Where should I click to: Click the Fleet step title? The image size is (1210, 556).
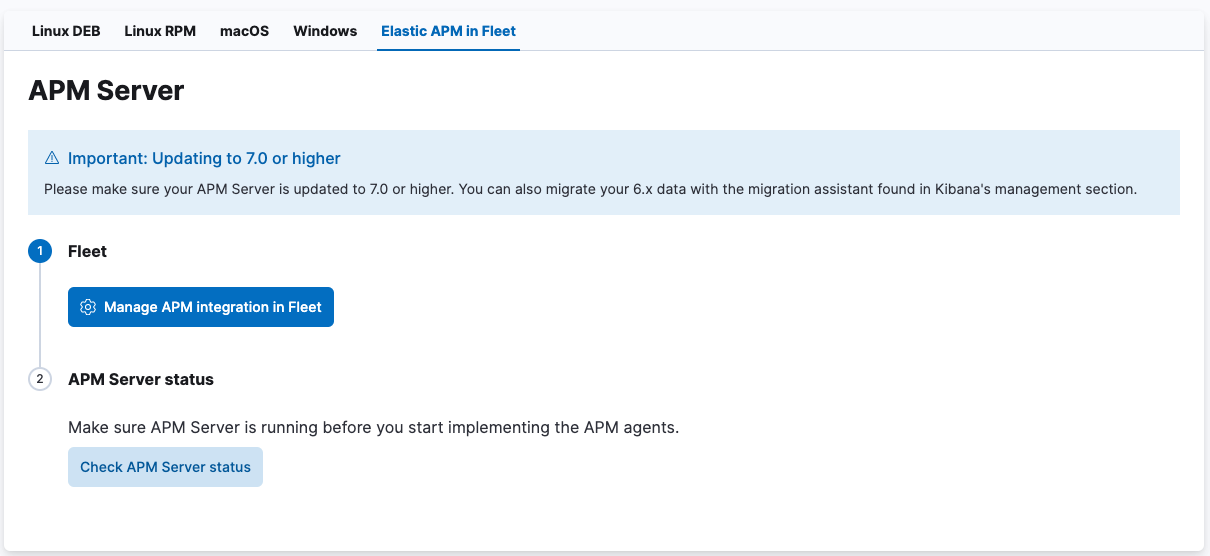pyautogui.click(x=87, y=251)
